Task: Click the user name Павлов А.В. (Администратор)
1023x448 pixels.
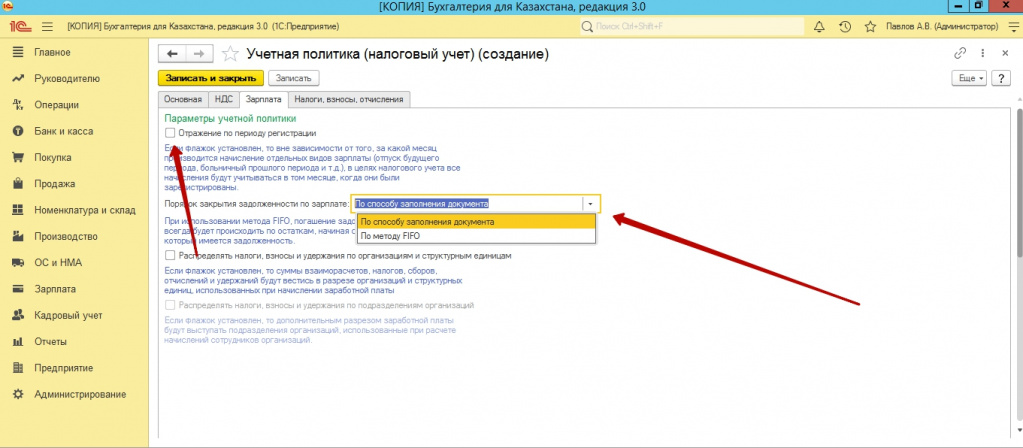Action: (x=942, y=27)
